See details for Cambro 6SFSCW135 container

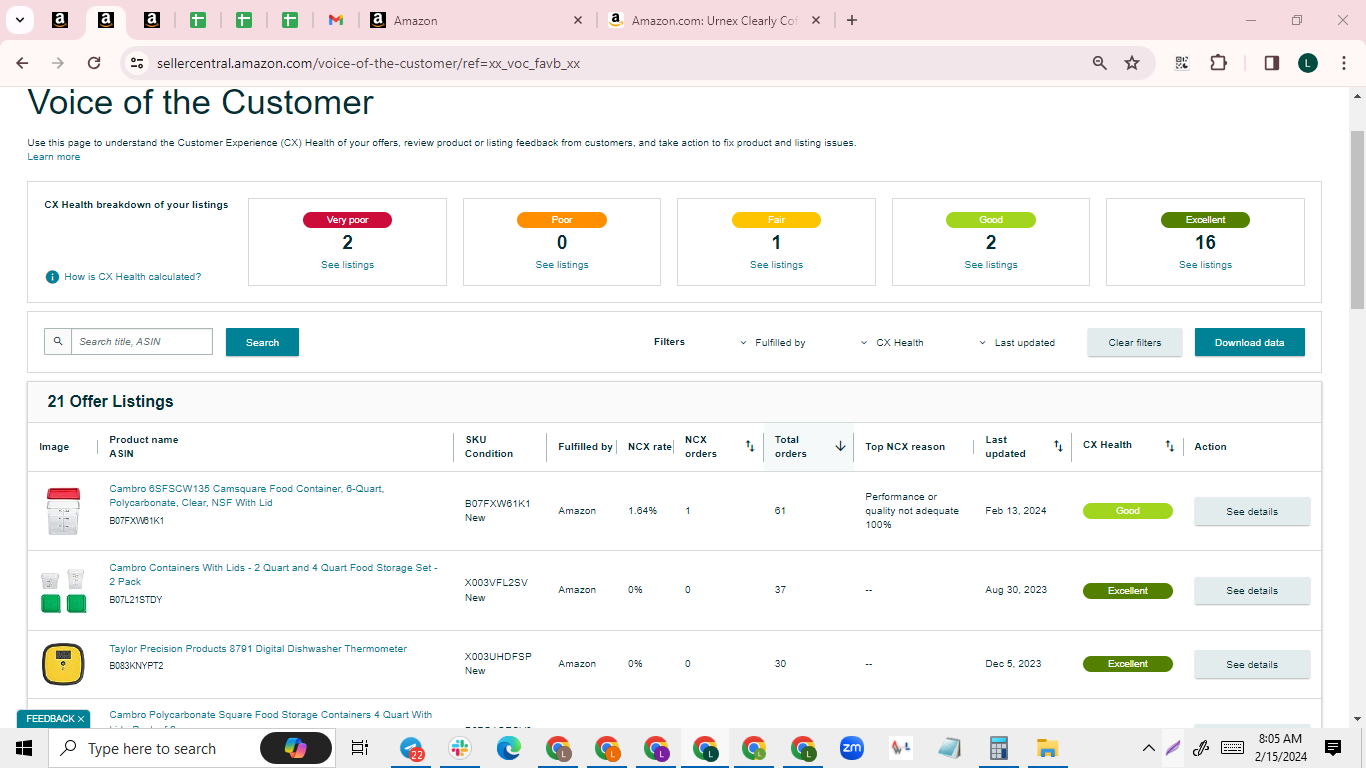pos(1252,511)
